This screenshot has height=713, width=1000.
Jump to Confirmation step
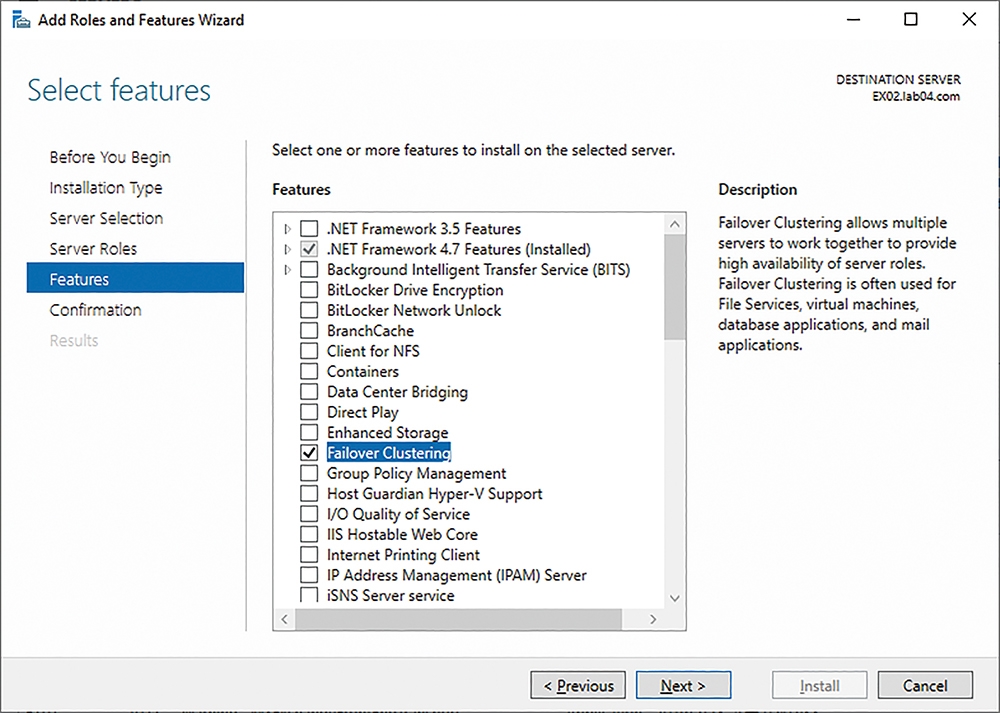[x=96, y=310]
